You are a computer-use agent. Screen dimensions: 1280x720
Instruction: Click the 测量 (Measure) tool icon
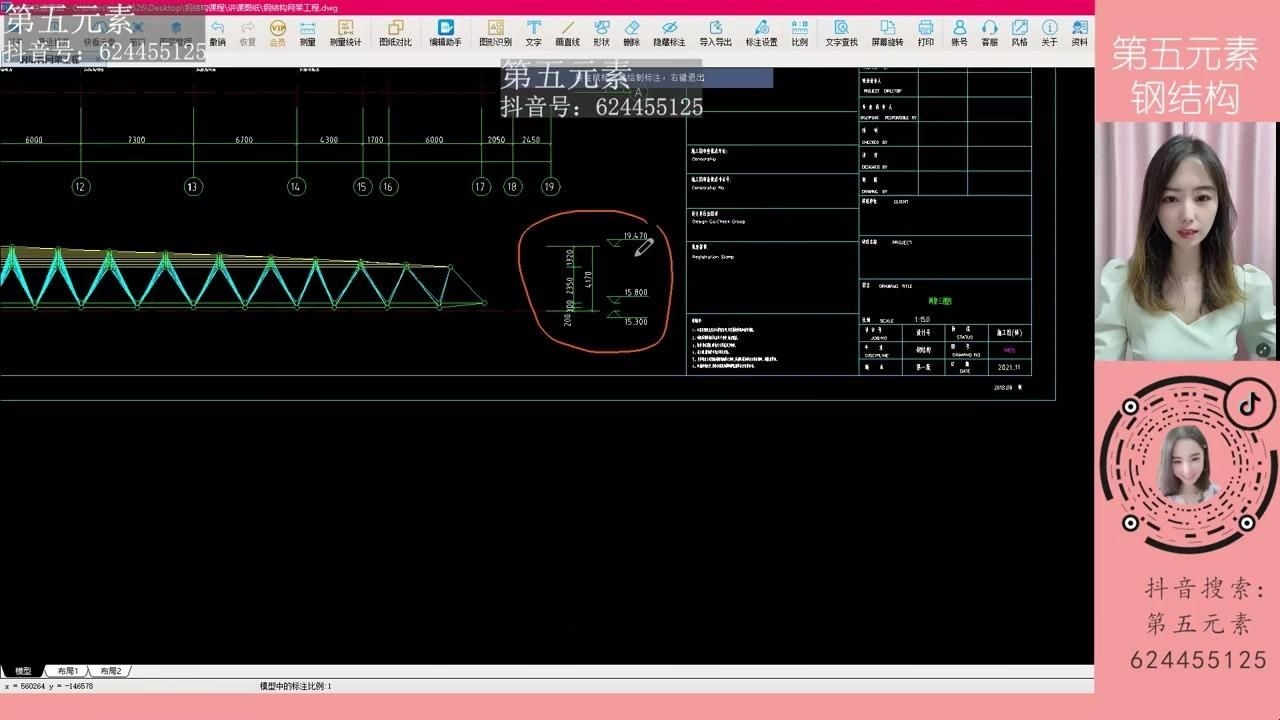(x=307, y=32)
